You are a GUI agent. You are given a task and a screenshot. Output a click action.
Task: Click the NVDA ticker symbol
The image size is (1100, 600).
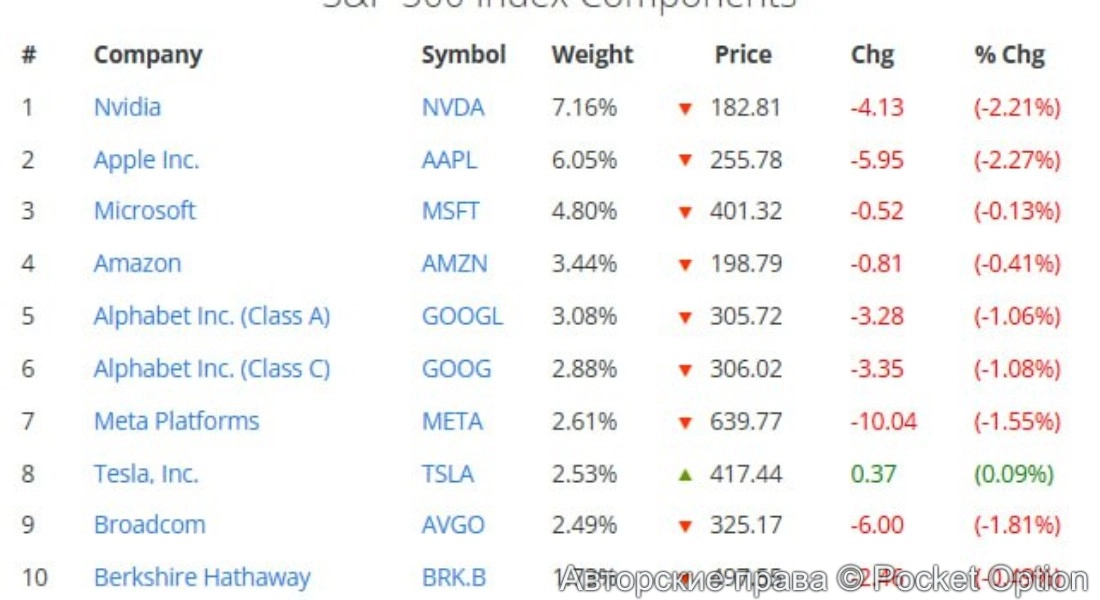[x=452, y=107]
